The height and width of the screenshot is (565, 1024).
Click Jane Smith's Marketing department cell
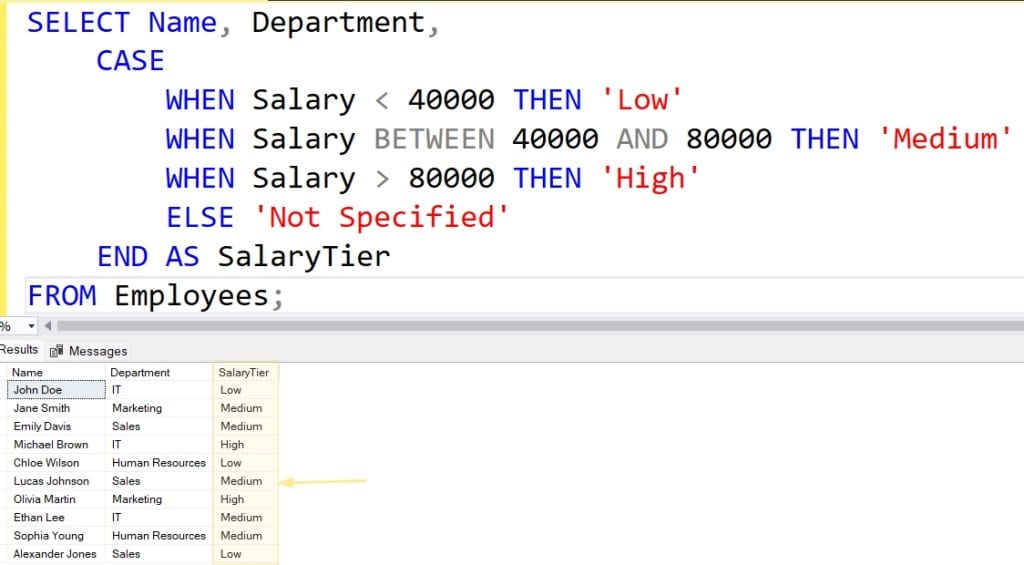tap(159, 408)
